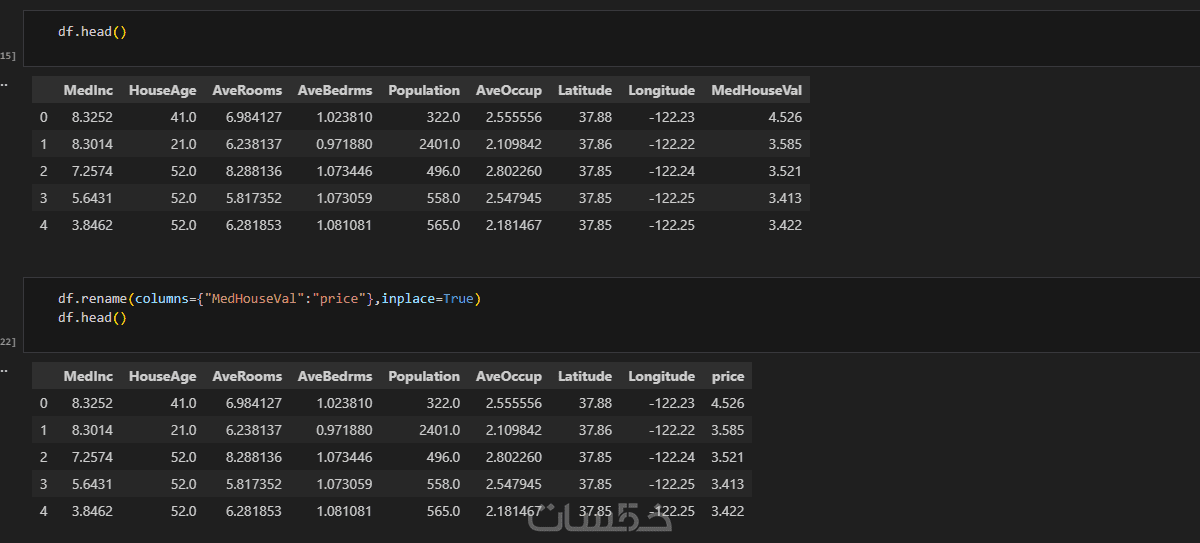Viewport: 1200px width, 543px height.
Task: Open the ellipsis menu beside second output table
Action: [3, 369]
